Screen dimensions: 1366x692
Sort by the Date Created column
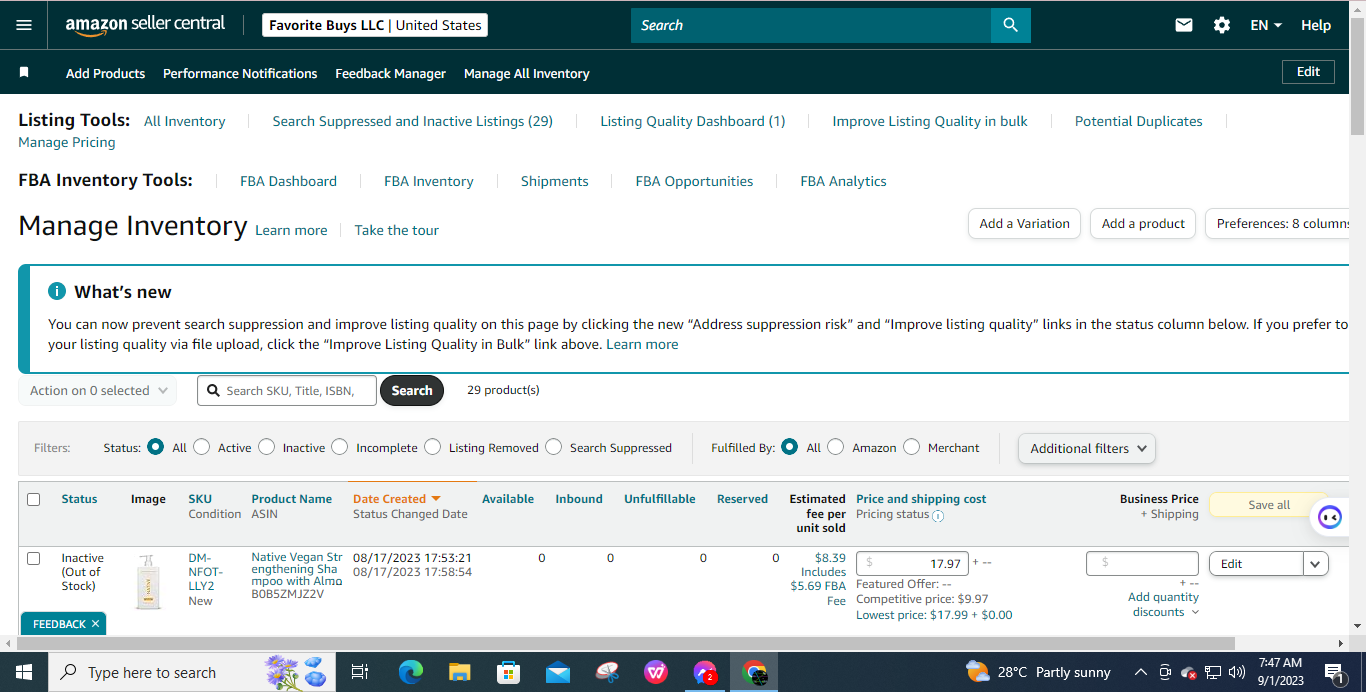396,498
